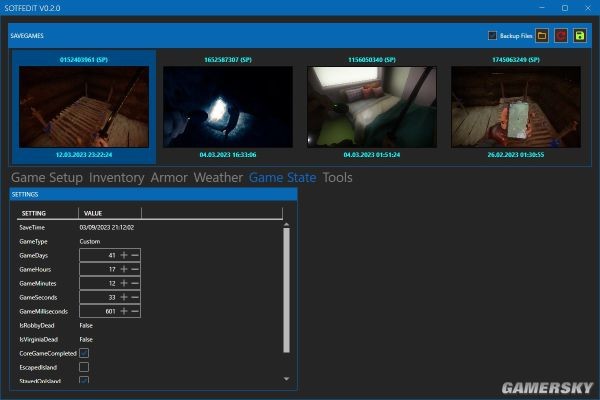Open the savegame folder icon
The image size is (600, 400).
coord(541,36)
